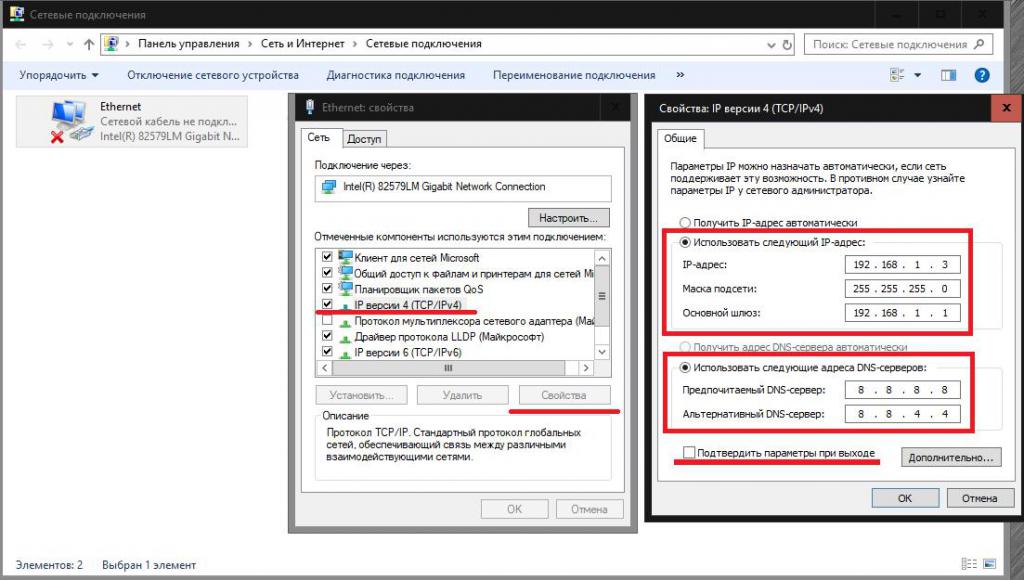Switch to details view in status bar
The width and height of the screenshot is (1024, 580).
tap(969, 564)
